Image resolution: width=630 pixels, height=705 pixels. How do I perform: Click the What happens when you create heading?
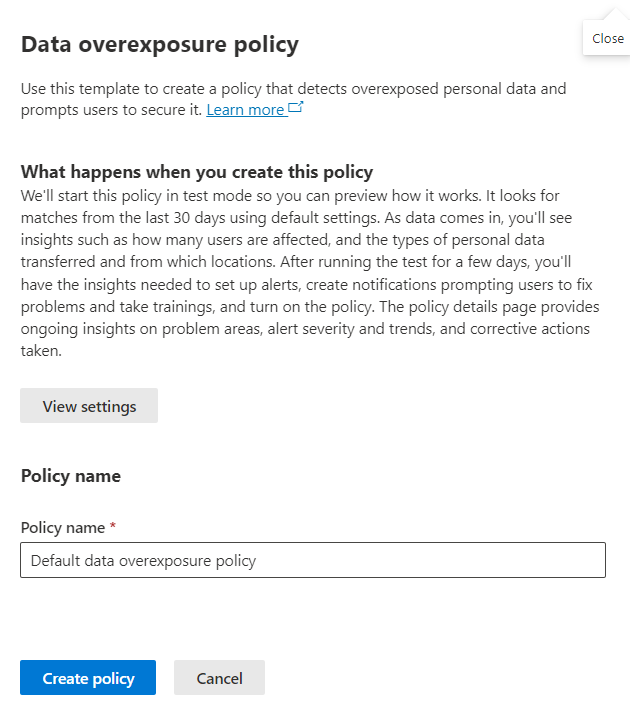click(x=197, y=171)
